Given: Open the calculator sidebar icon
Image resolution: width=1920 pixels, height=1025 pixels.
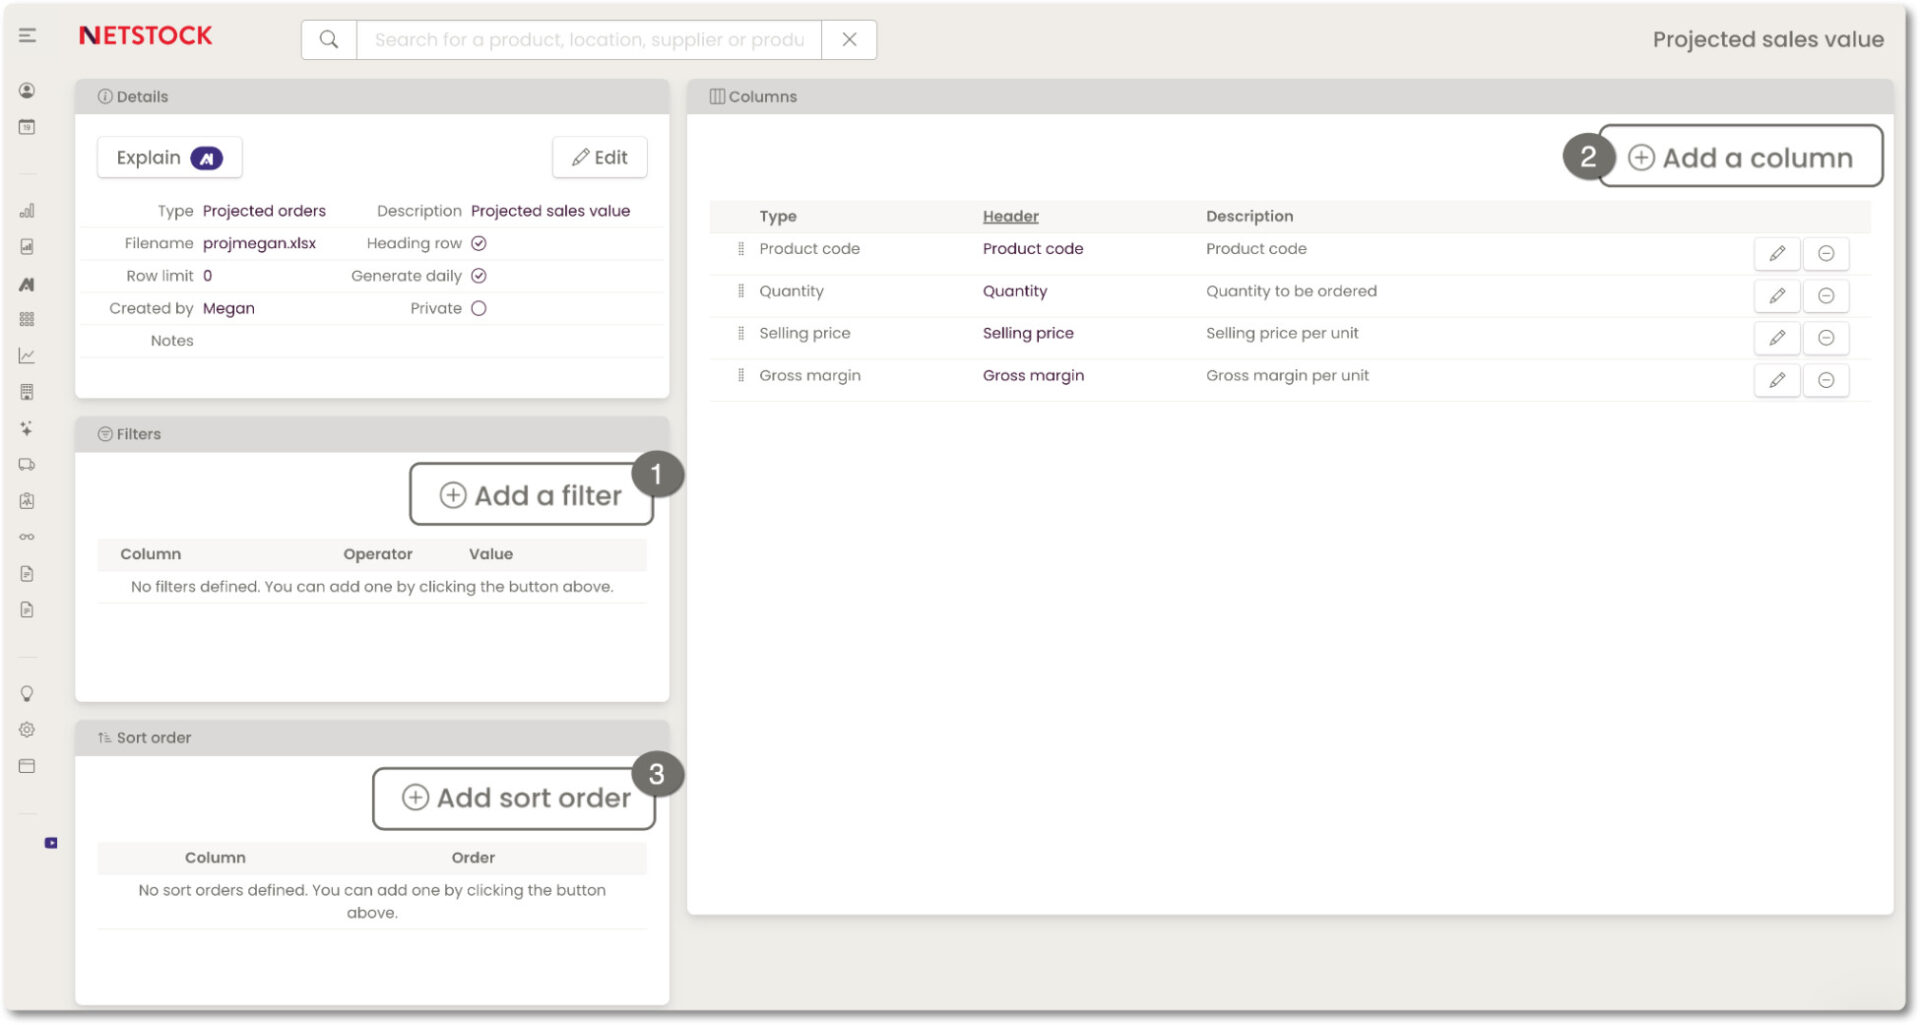Looking at the screenshot, I should pos(27,392).
